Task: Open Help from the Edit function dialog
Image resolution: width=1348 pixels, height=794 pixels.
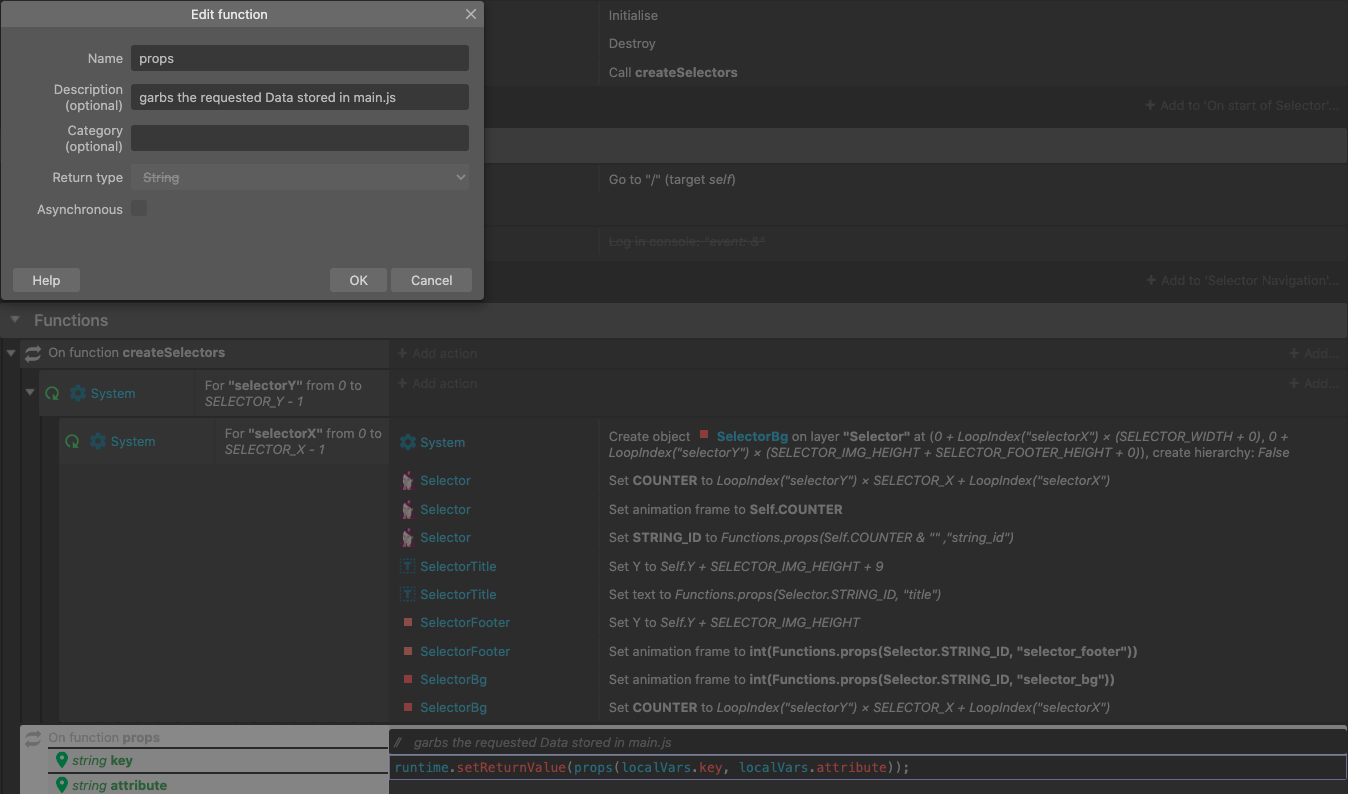Action: point(46,280)
